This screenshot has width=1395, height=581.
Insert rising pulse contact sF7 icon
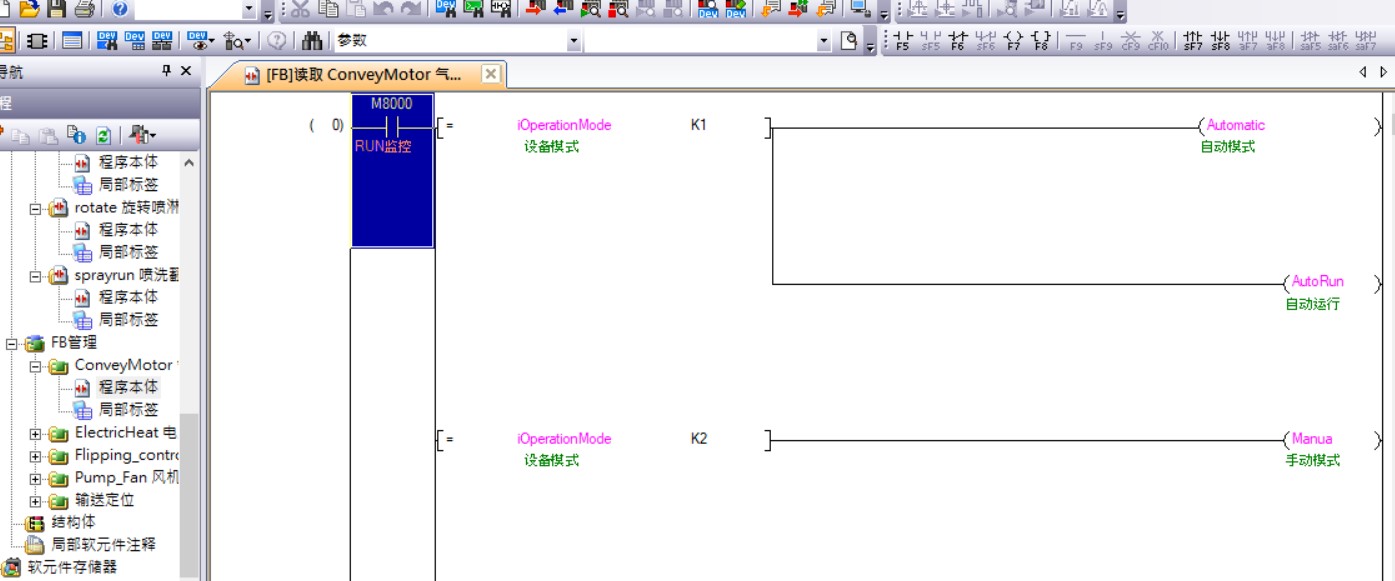pyautogui.click(x=1192, y=41)
